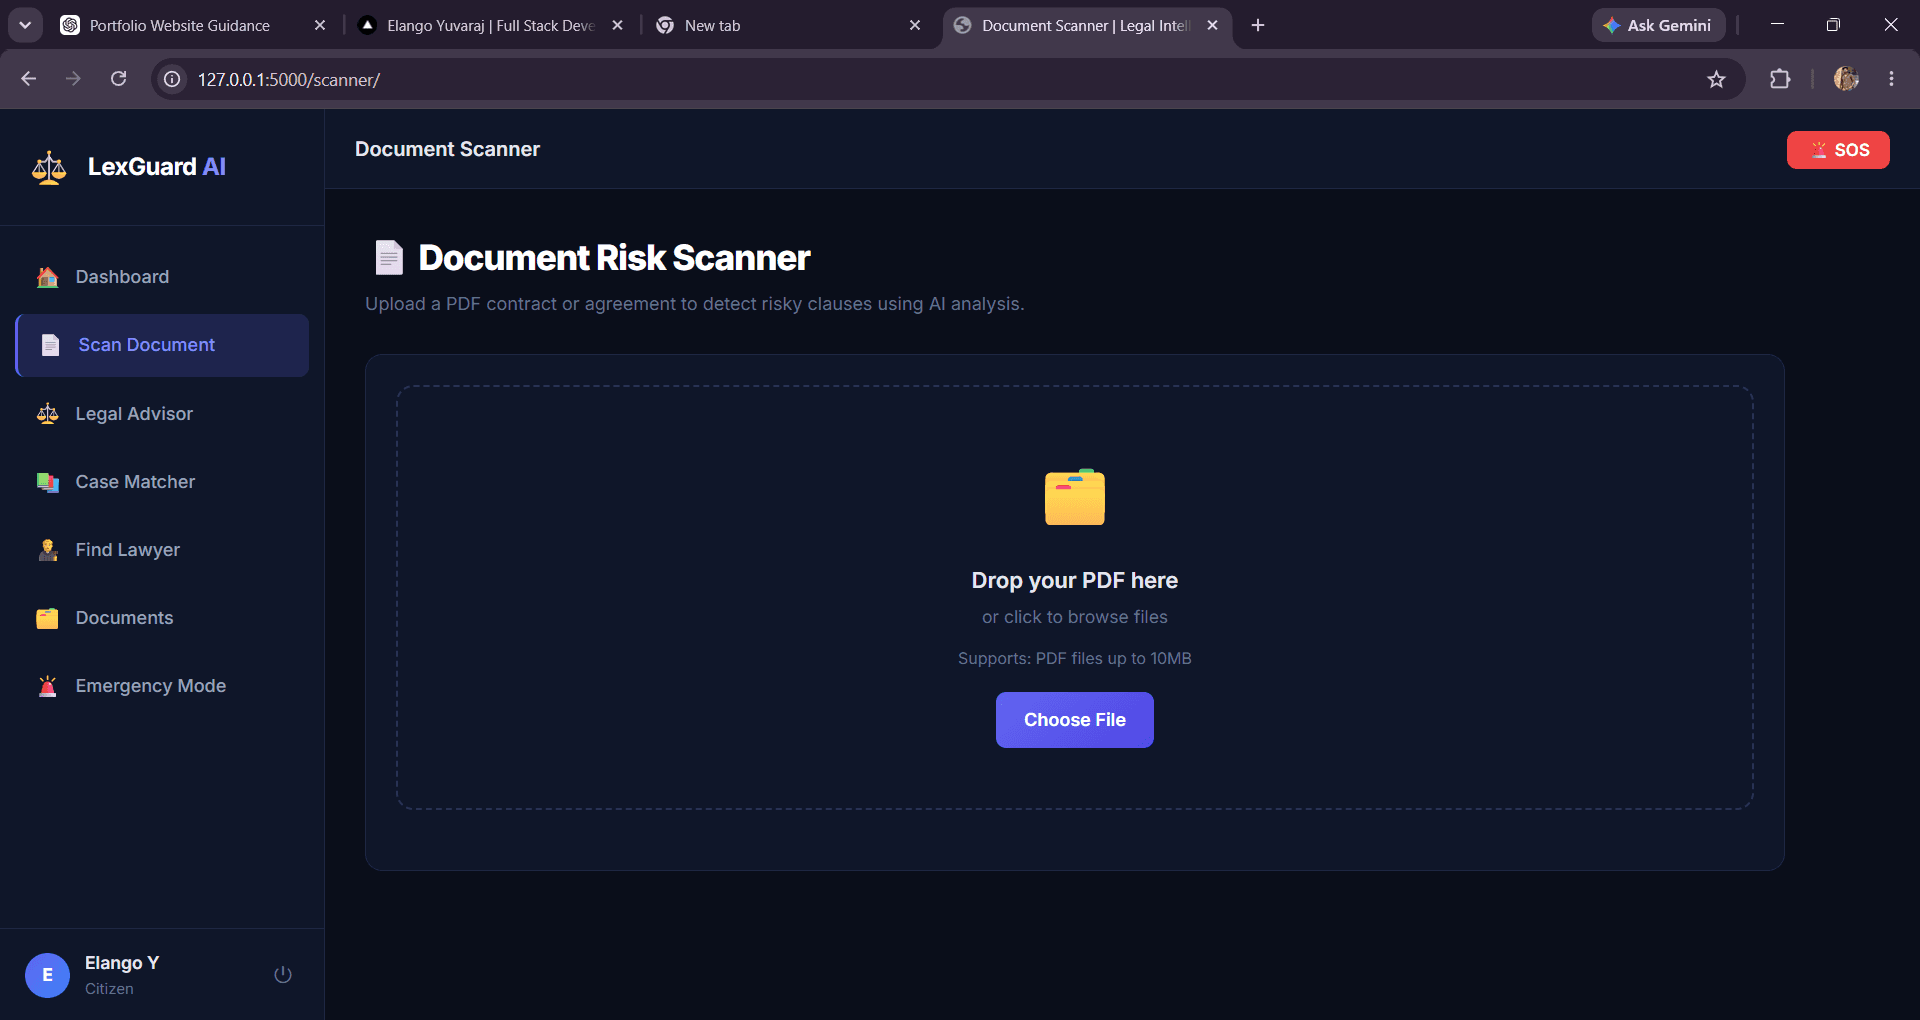Click the browser forward arrow
Image resolution: width=1920 pixels, height=1020 pixels.
tap(73, 79)
